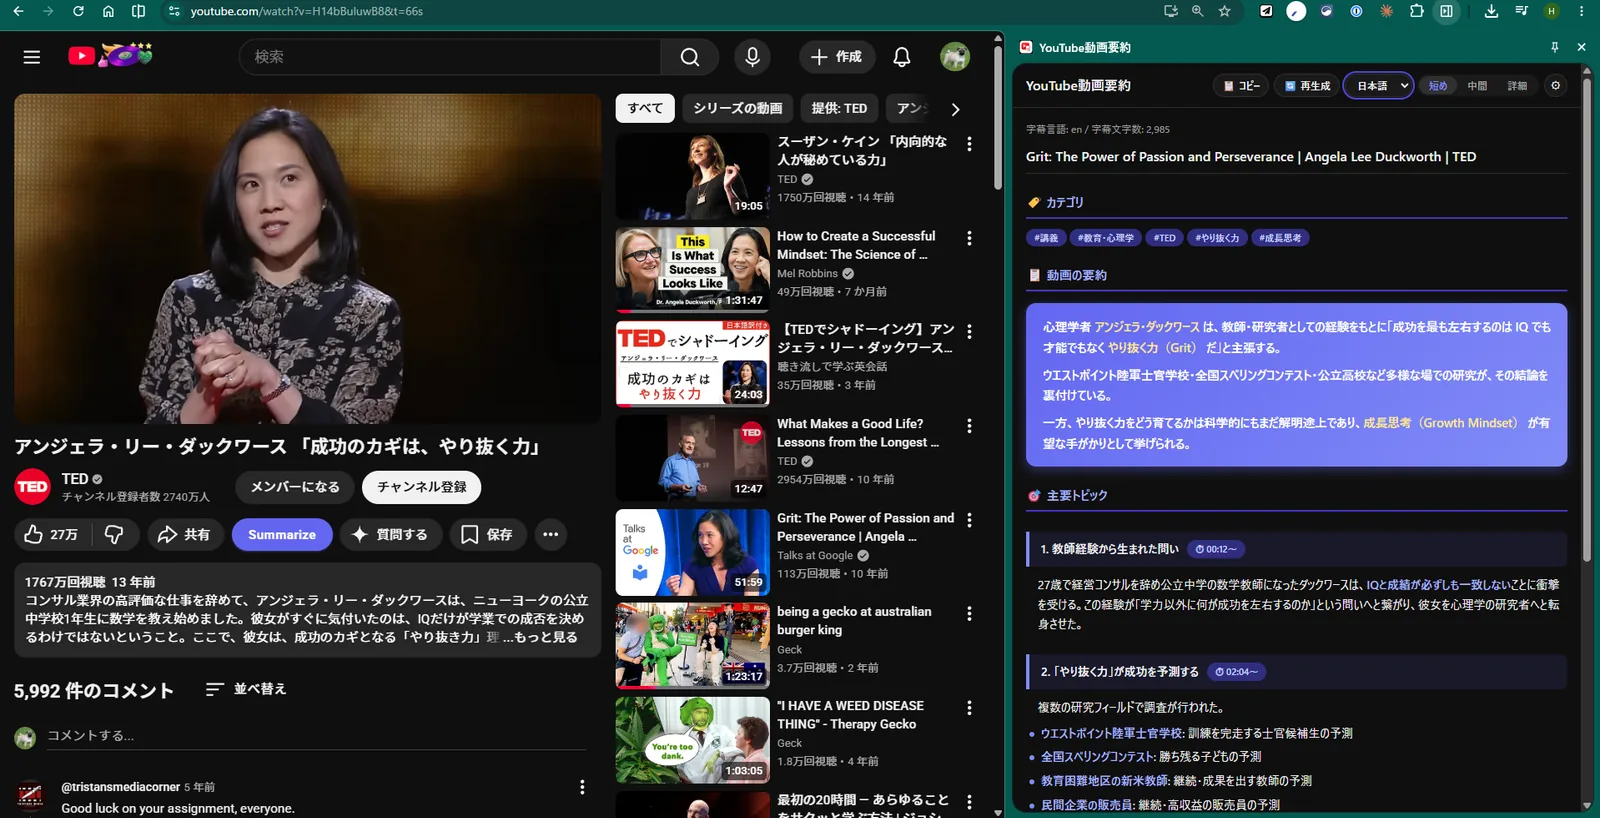Click the main video player
Image resolution: width=1600 pixels, height=818 pixels.
pos(308,258)
